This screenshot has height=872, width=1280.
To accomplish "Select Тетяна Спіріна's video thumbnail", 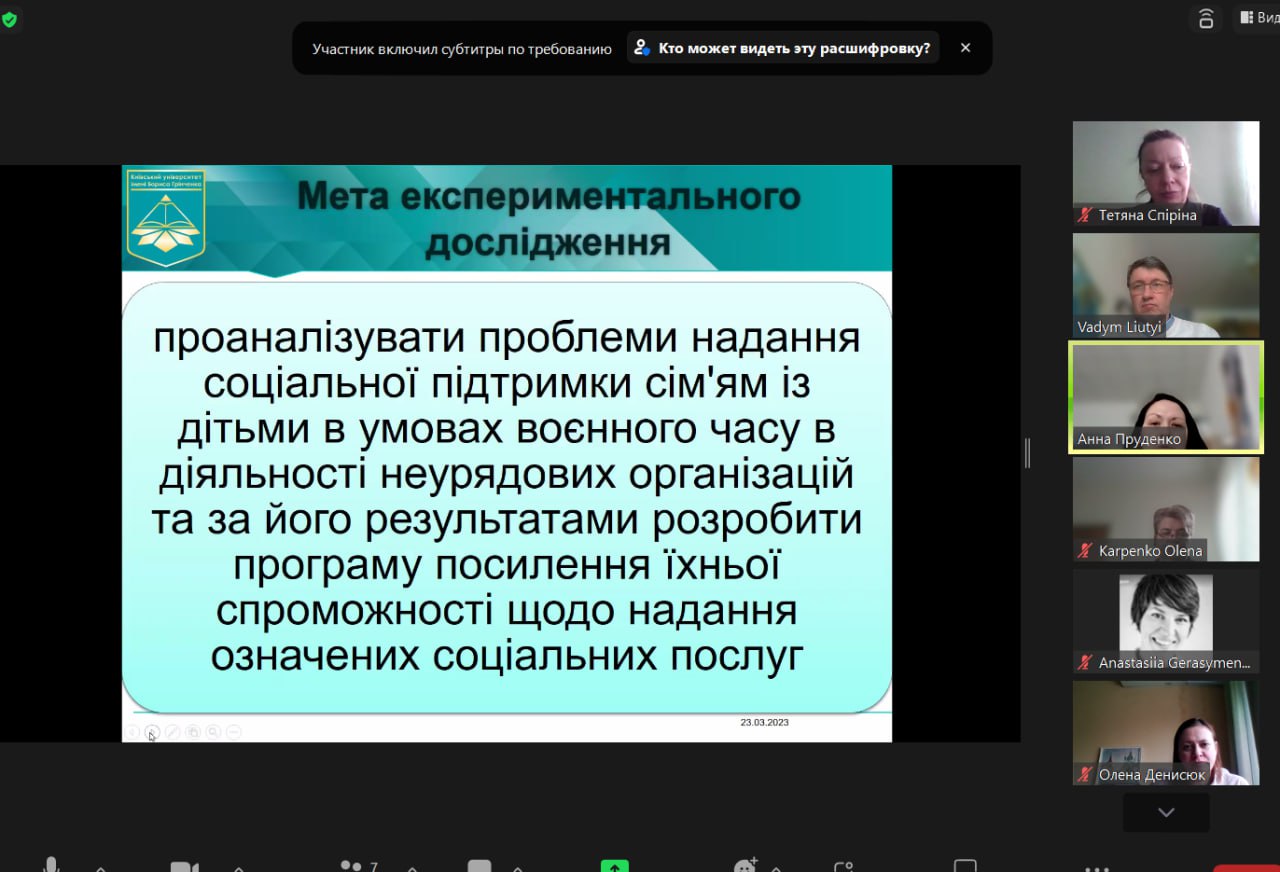I will click(1166, 173).
